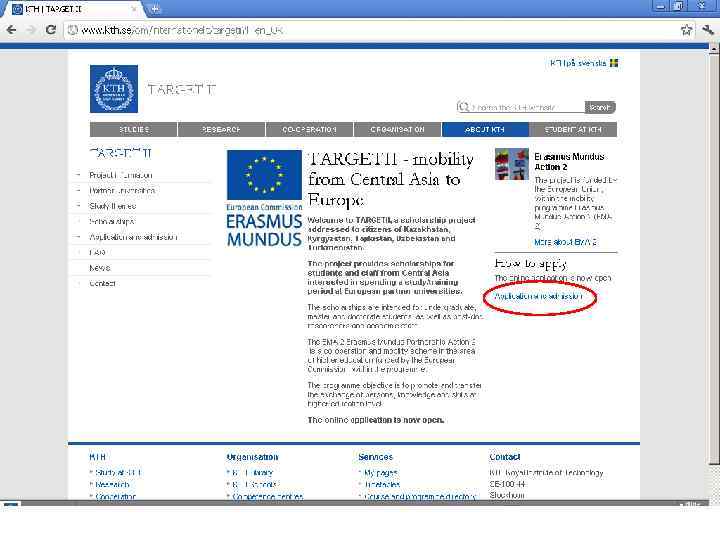Switch language via KTH på svenska link

(x=578, y=63)
